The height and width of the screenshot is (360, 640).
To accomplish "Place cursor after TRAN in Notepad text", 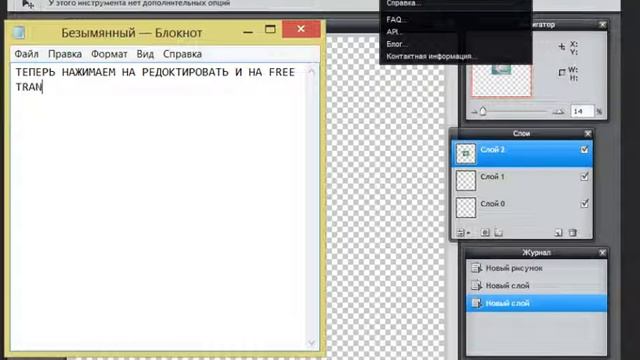I will pos(43,87).
